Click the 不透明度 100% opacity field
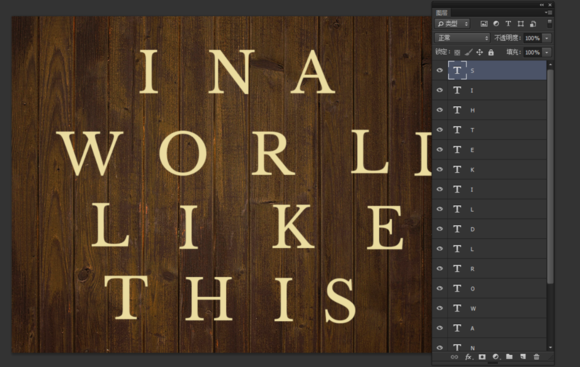580x367 pixels. 533,38
